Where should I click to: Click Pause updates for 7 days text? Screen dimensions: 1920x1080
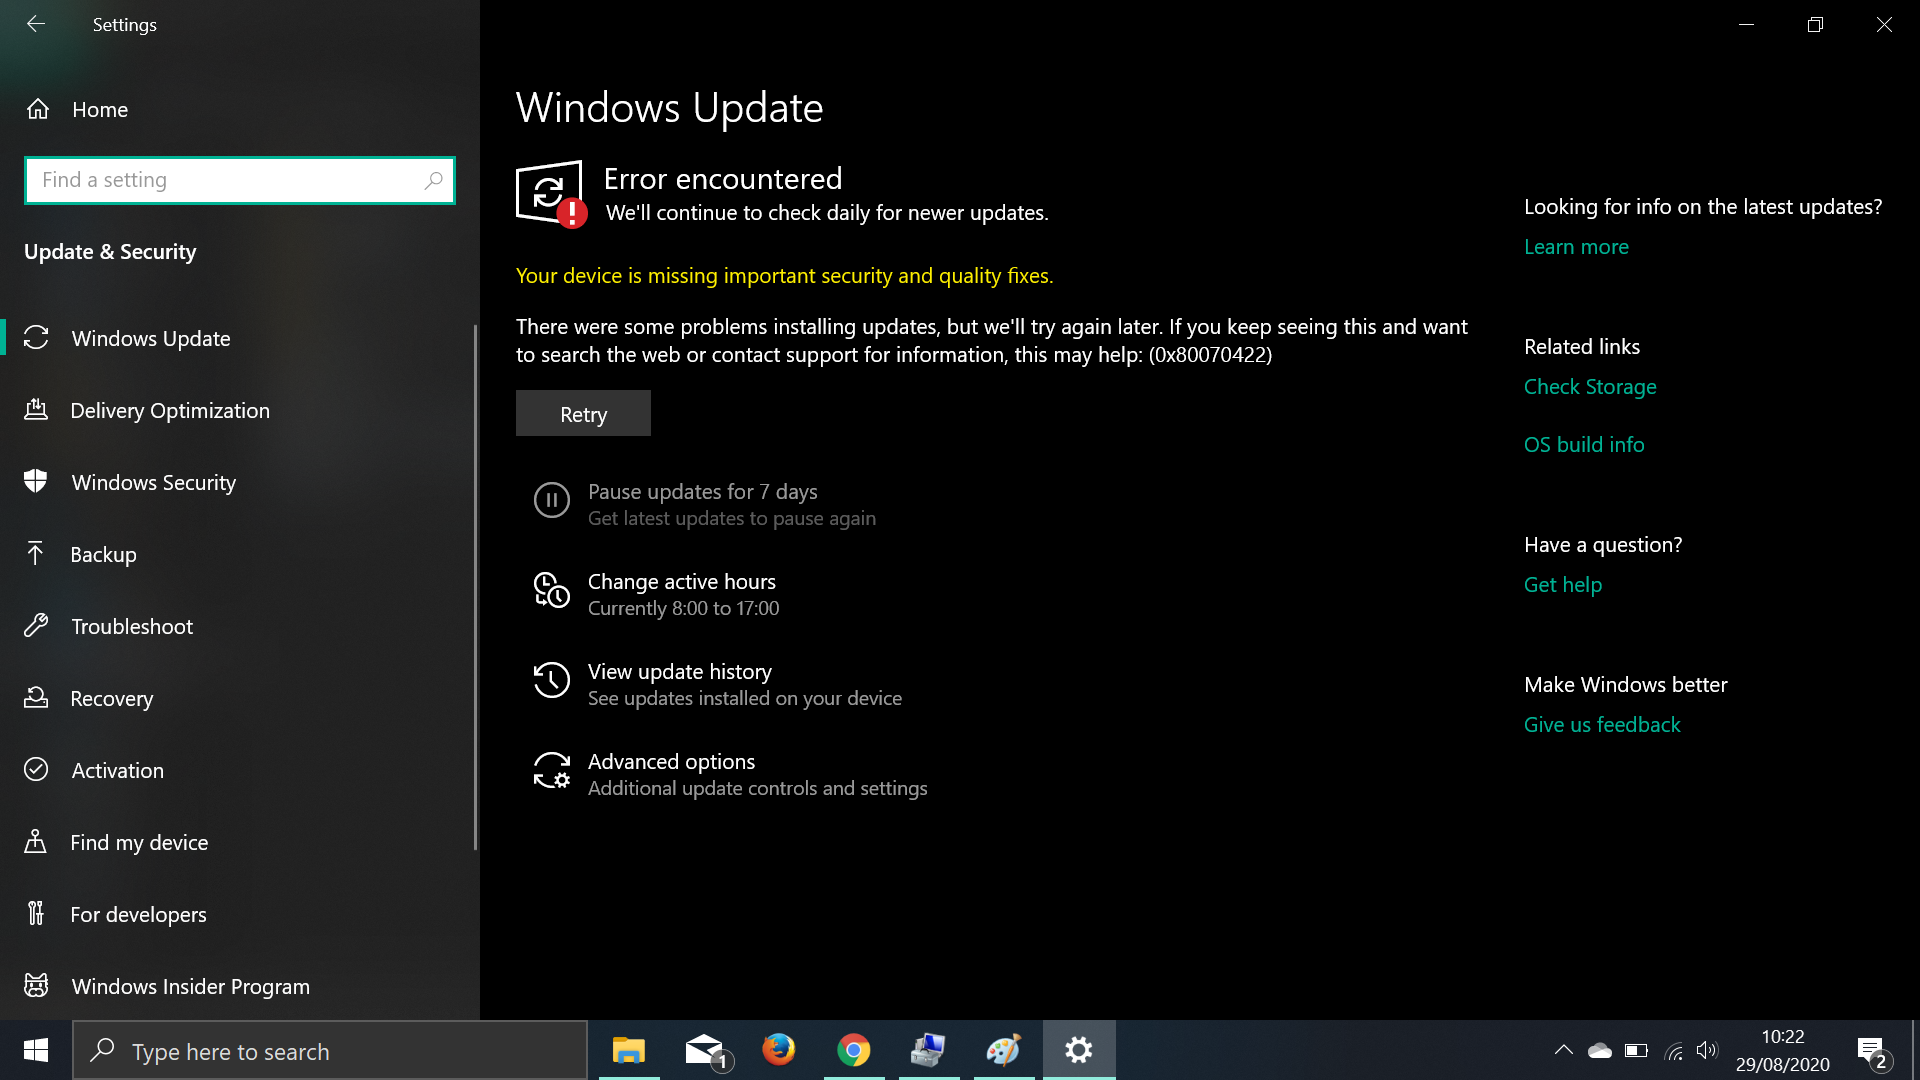coord(702,492)
